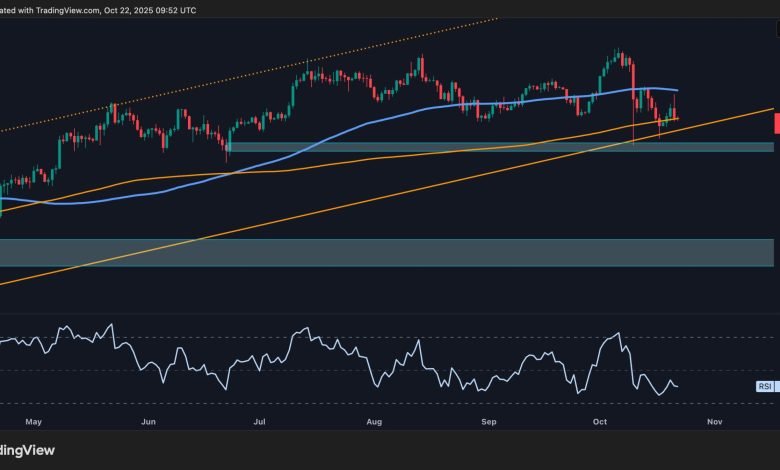
Task: Click the red current price marker
Action: point(776,123)
